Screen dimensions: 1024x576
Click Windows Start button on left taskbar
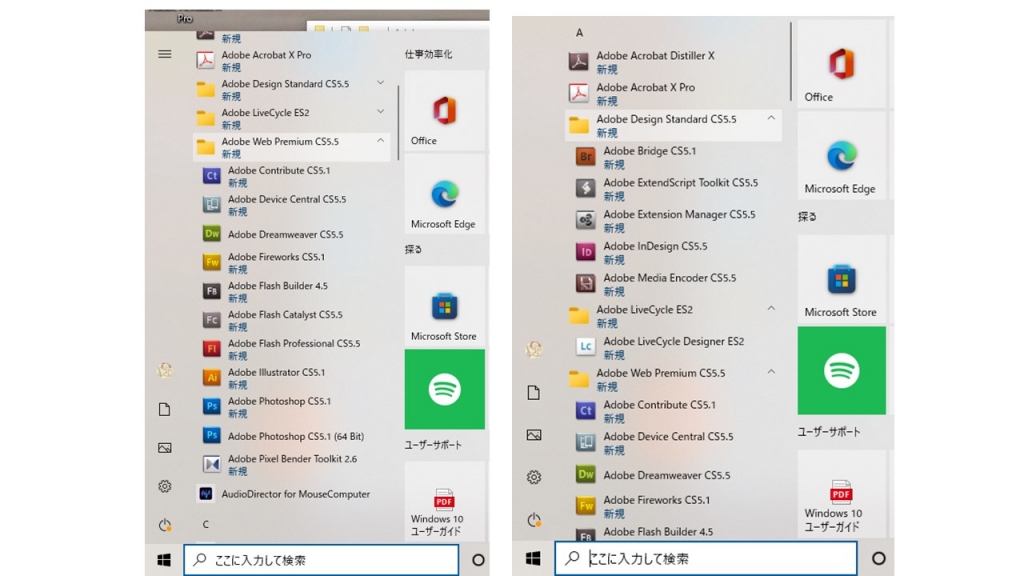click(x=164, y=560)
